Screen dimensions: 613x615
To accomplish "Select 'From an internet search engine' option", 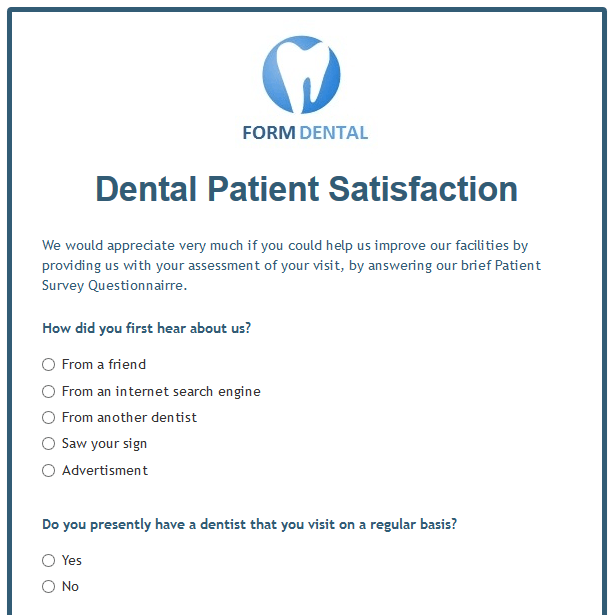I will (48, 392).
